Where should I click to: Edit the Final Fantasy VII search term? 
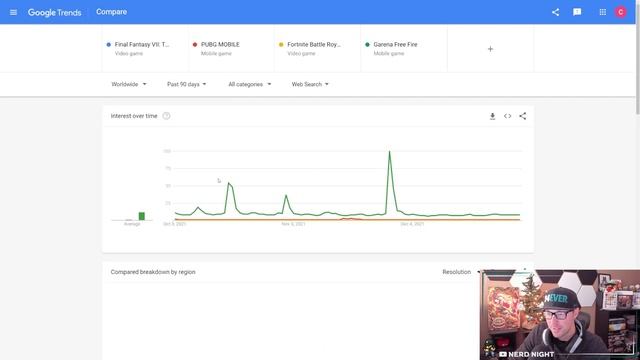coord(145,49)
